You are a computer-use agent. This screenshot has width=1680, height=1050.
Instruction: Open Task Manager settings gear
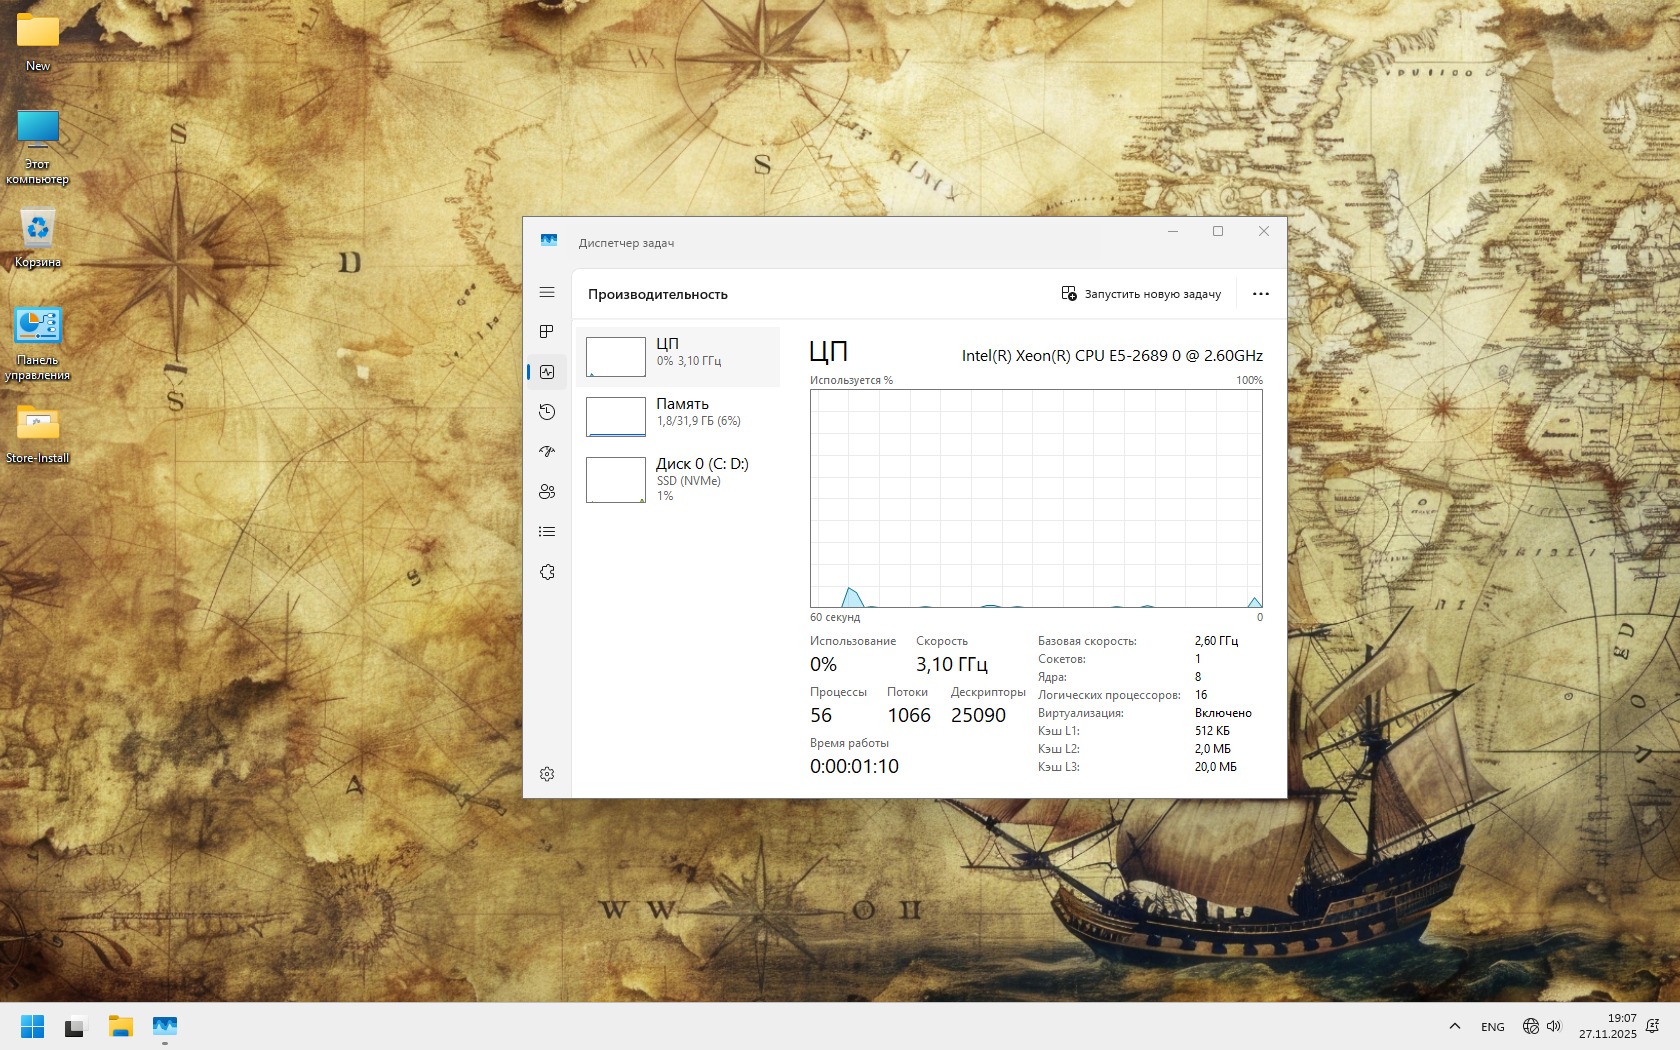pyautogui.click(x=547, y=774)
